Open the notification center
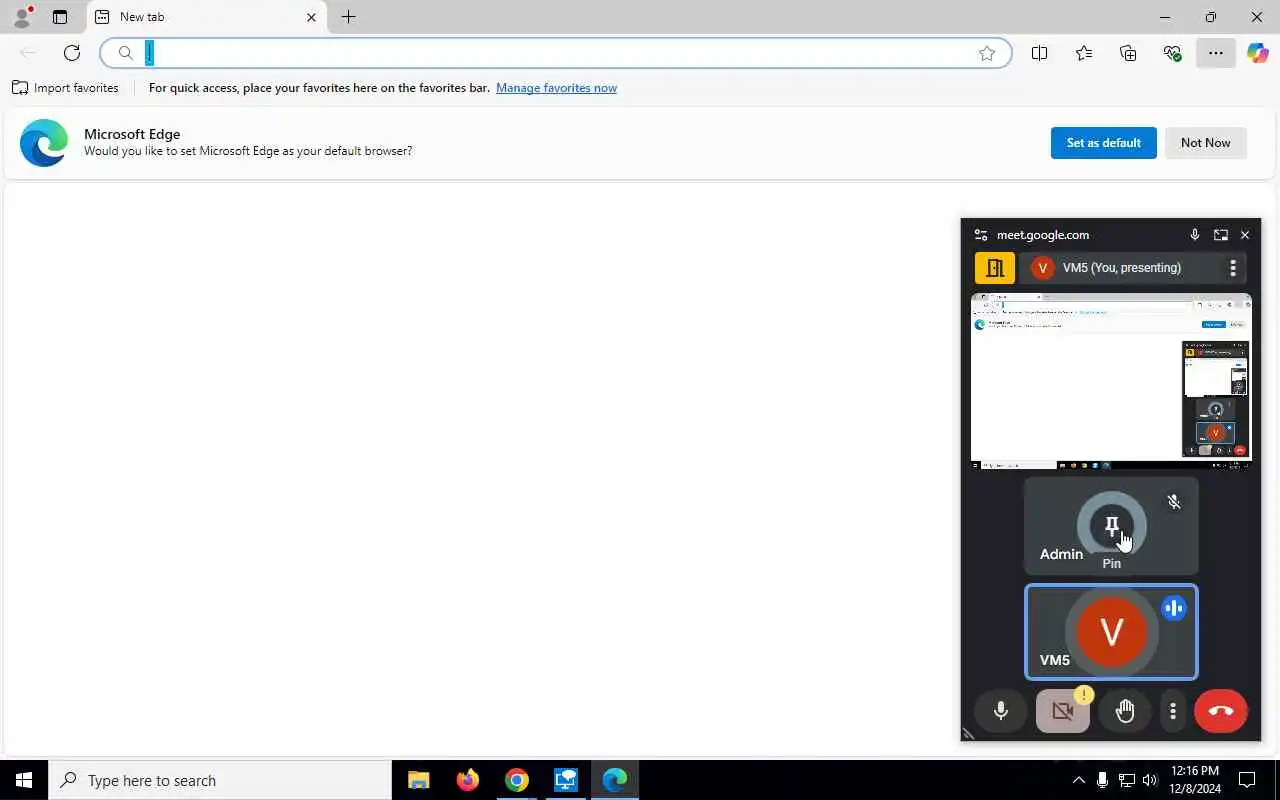This screenshot has height=800, width=1280. pyautogui.click(x=1247, y=780)
